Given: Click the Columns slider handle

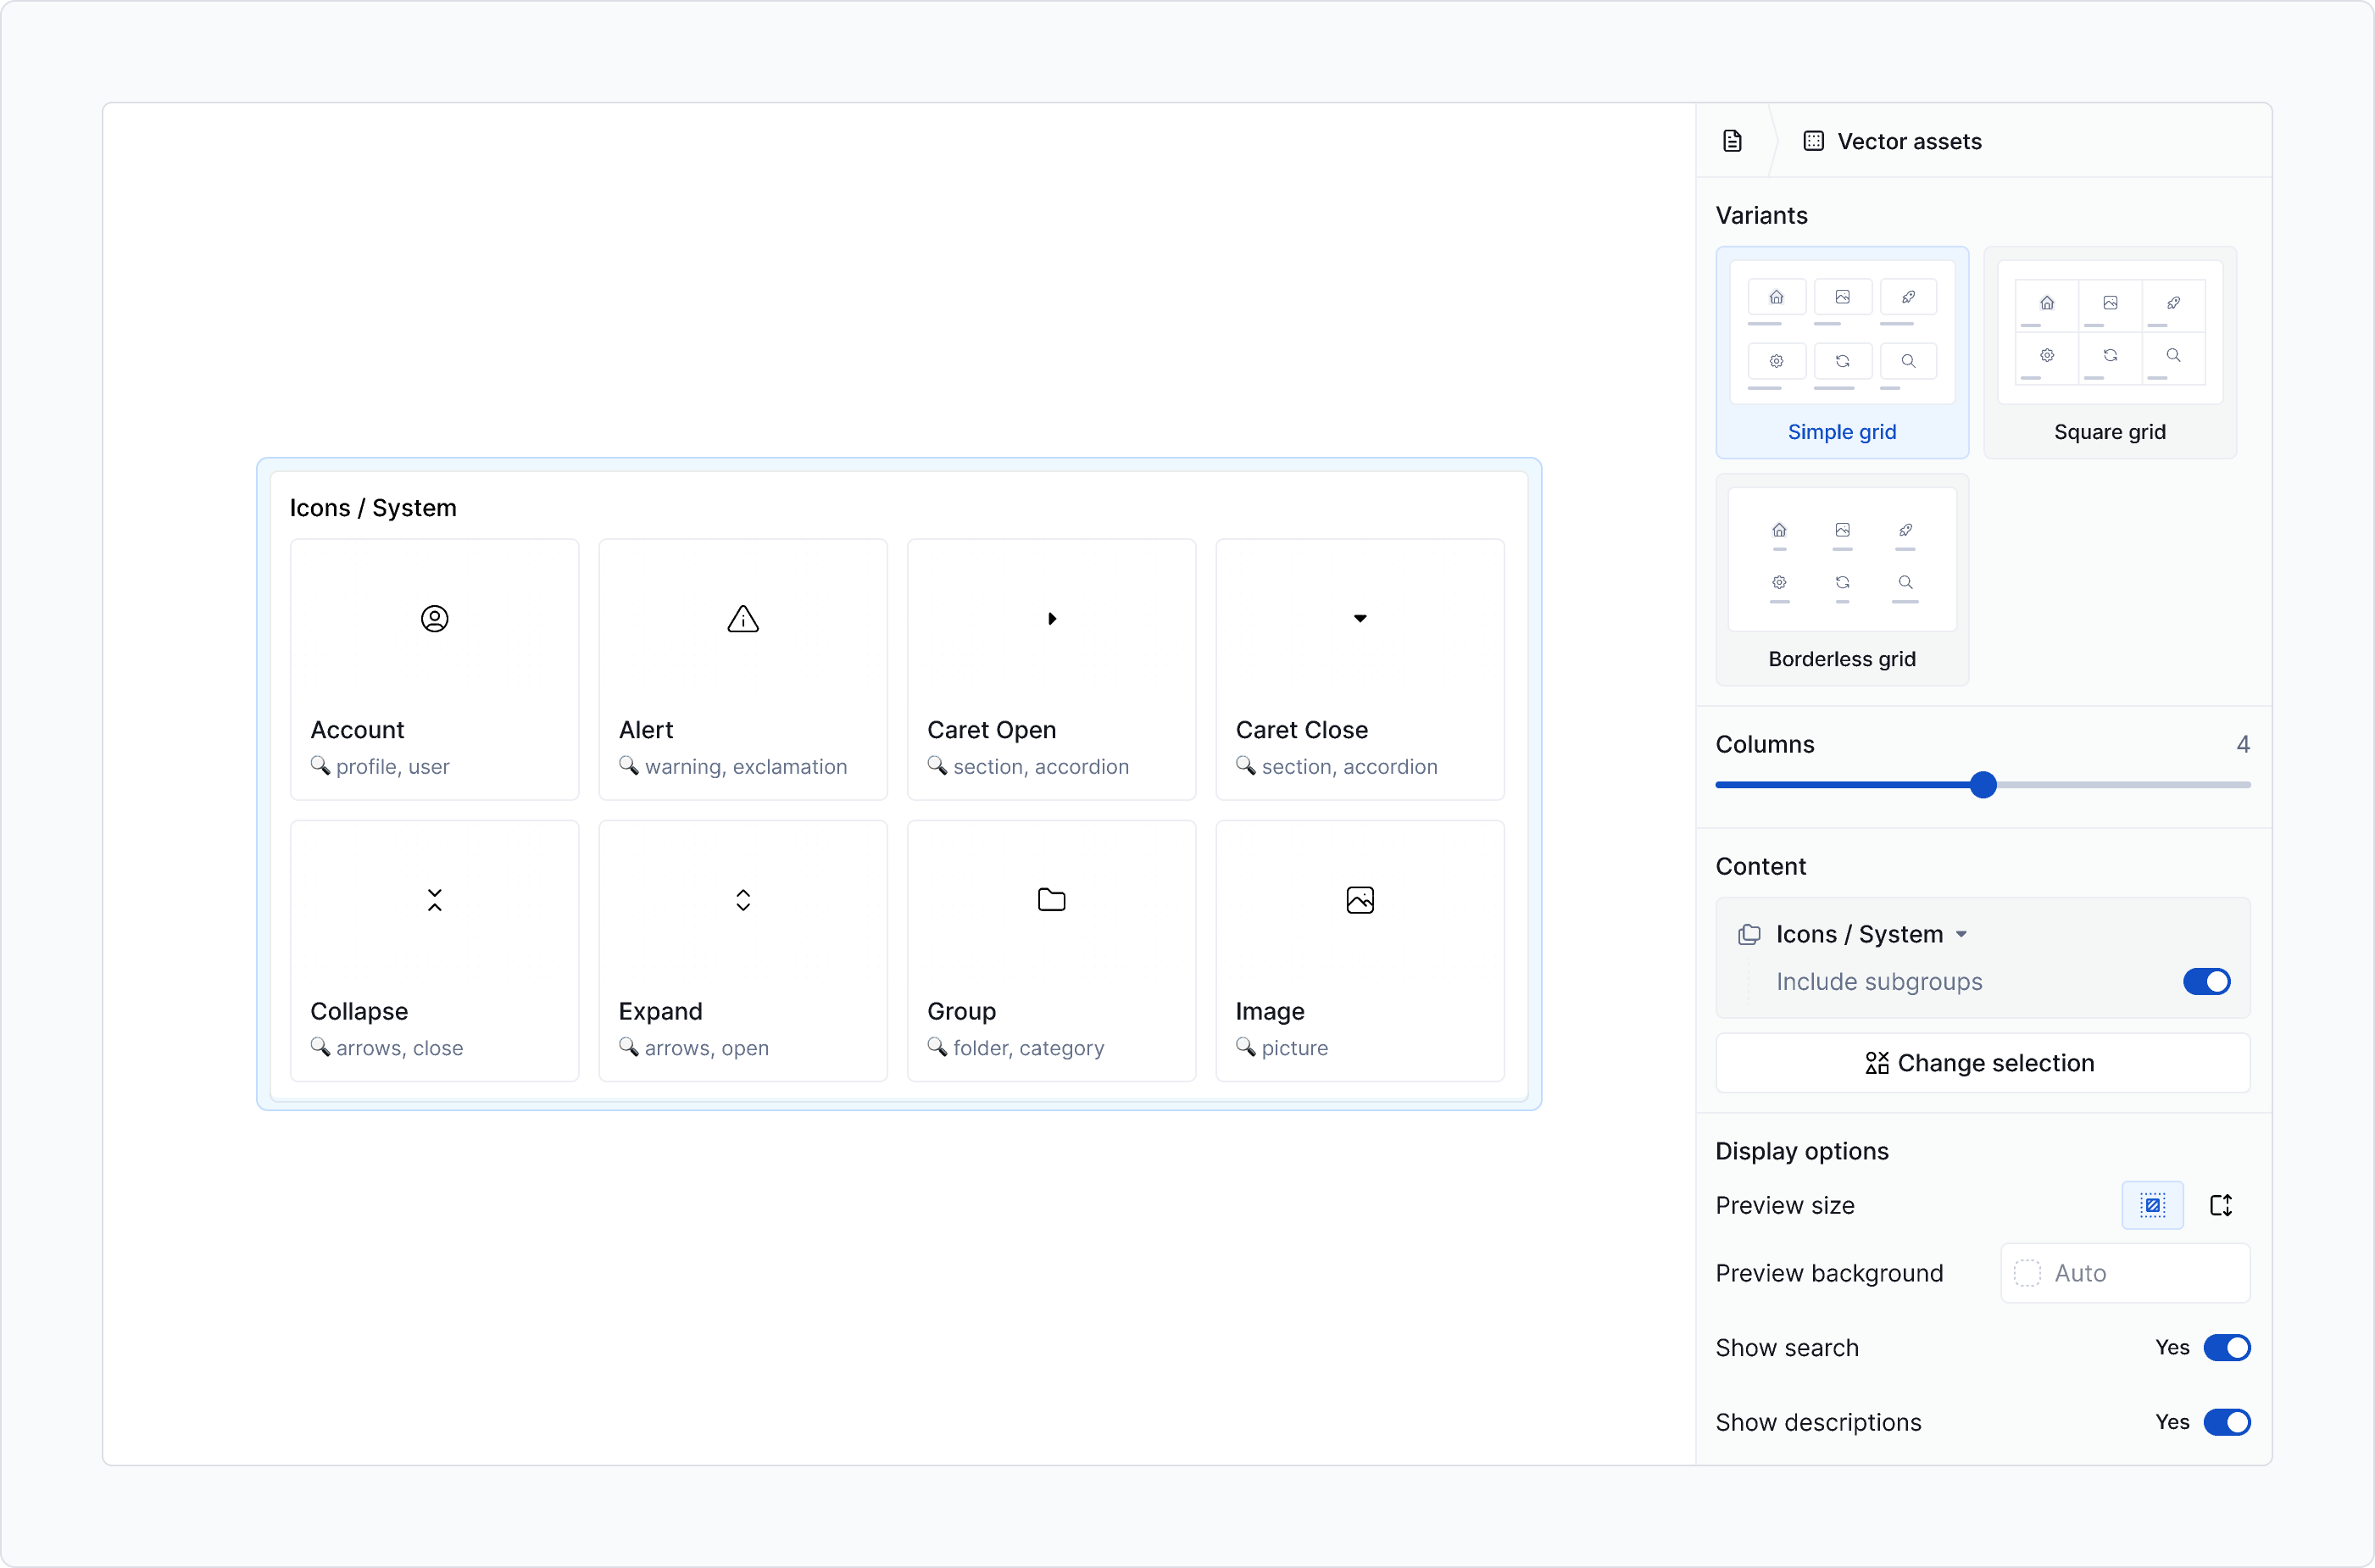Looking at the screenshot, I should click(x=1983, y=785).
